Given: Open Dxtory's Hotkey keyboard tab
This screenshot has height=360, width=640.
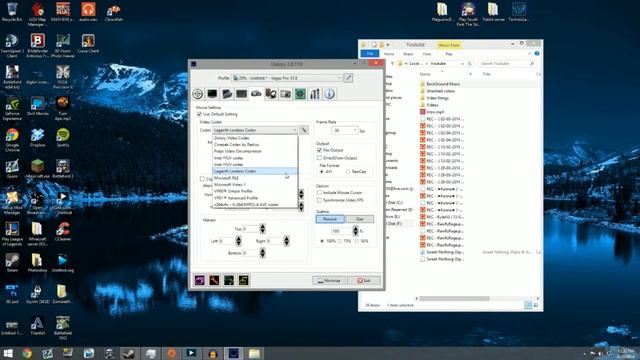Looking at the screenshot, I should click(242, 94).
